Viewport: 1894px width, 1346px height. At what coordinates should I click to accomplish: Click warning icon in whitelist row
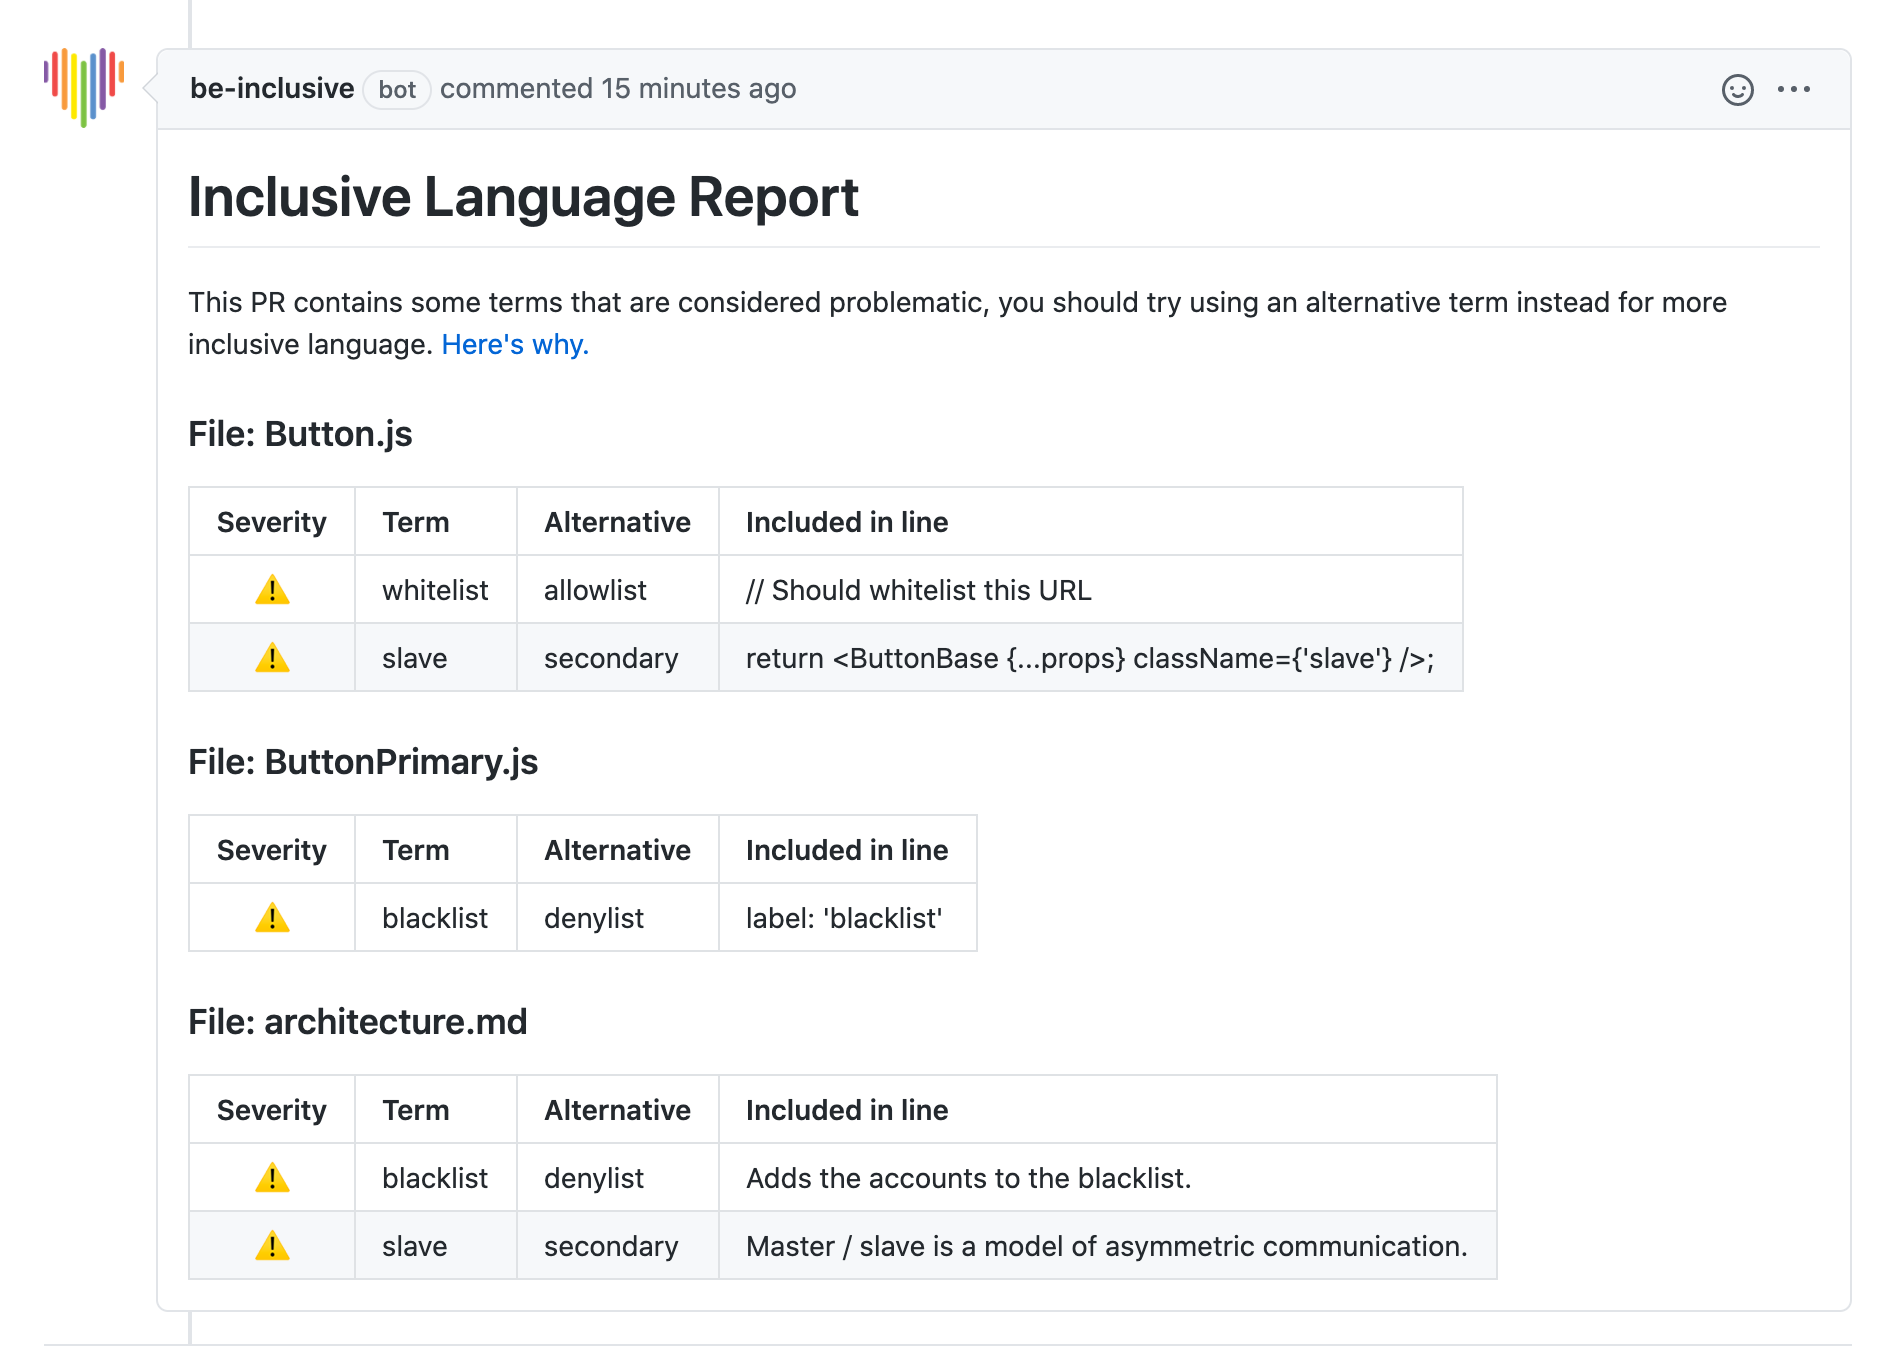tap(272, 590)
